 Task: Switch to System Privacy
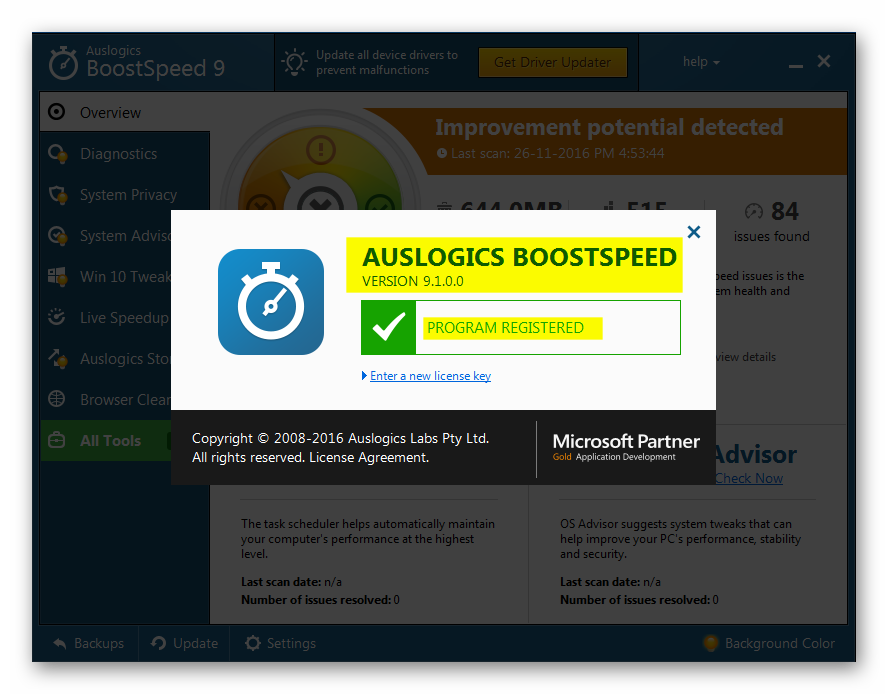(125, 194)
